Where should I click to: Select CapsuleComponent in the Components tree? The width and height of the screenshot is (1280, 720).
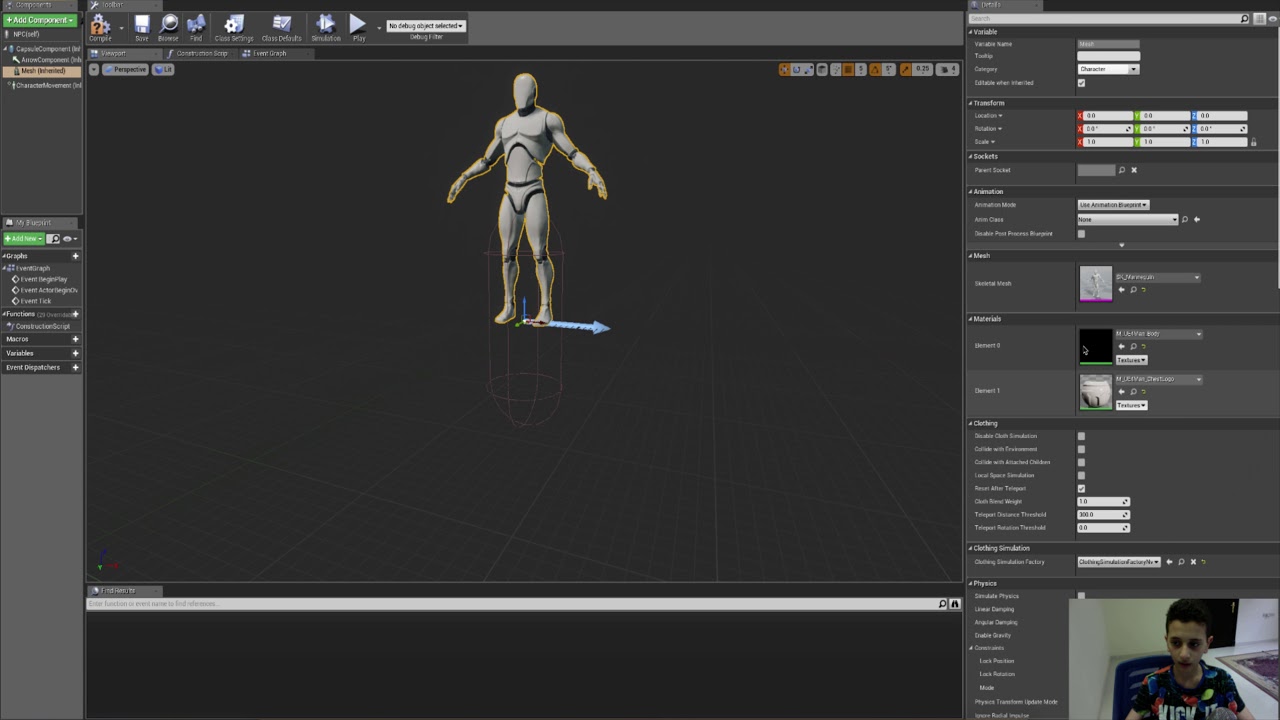[46, 48]
